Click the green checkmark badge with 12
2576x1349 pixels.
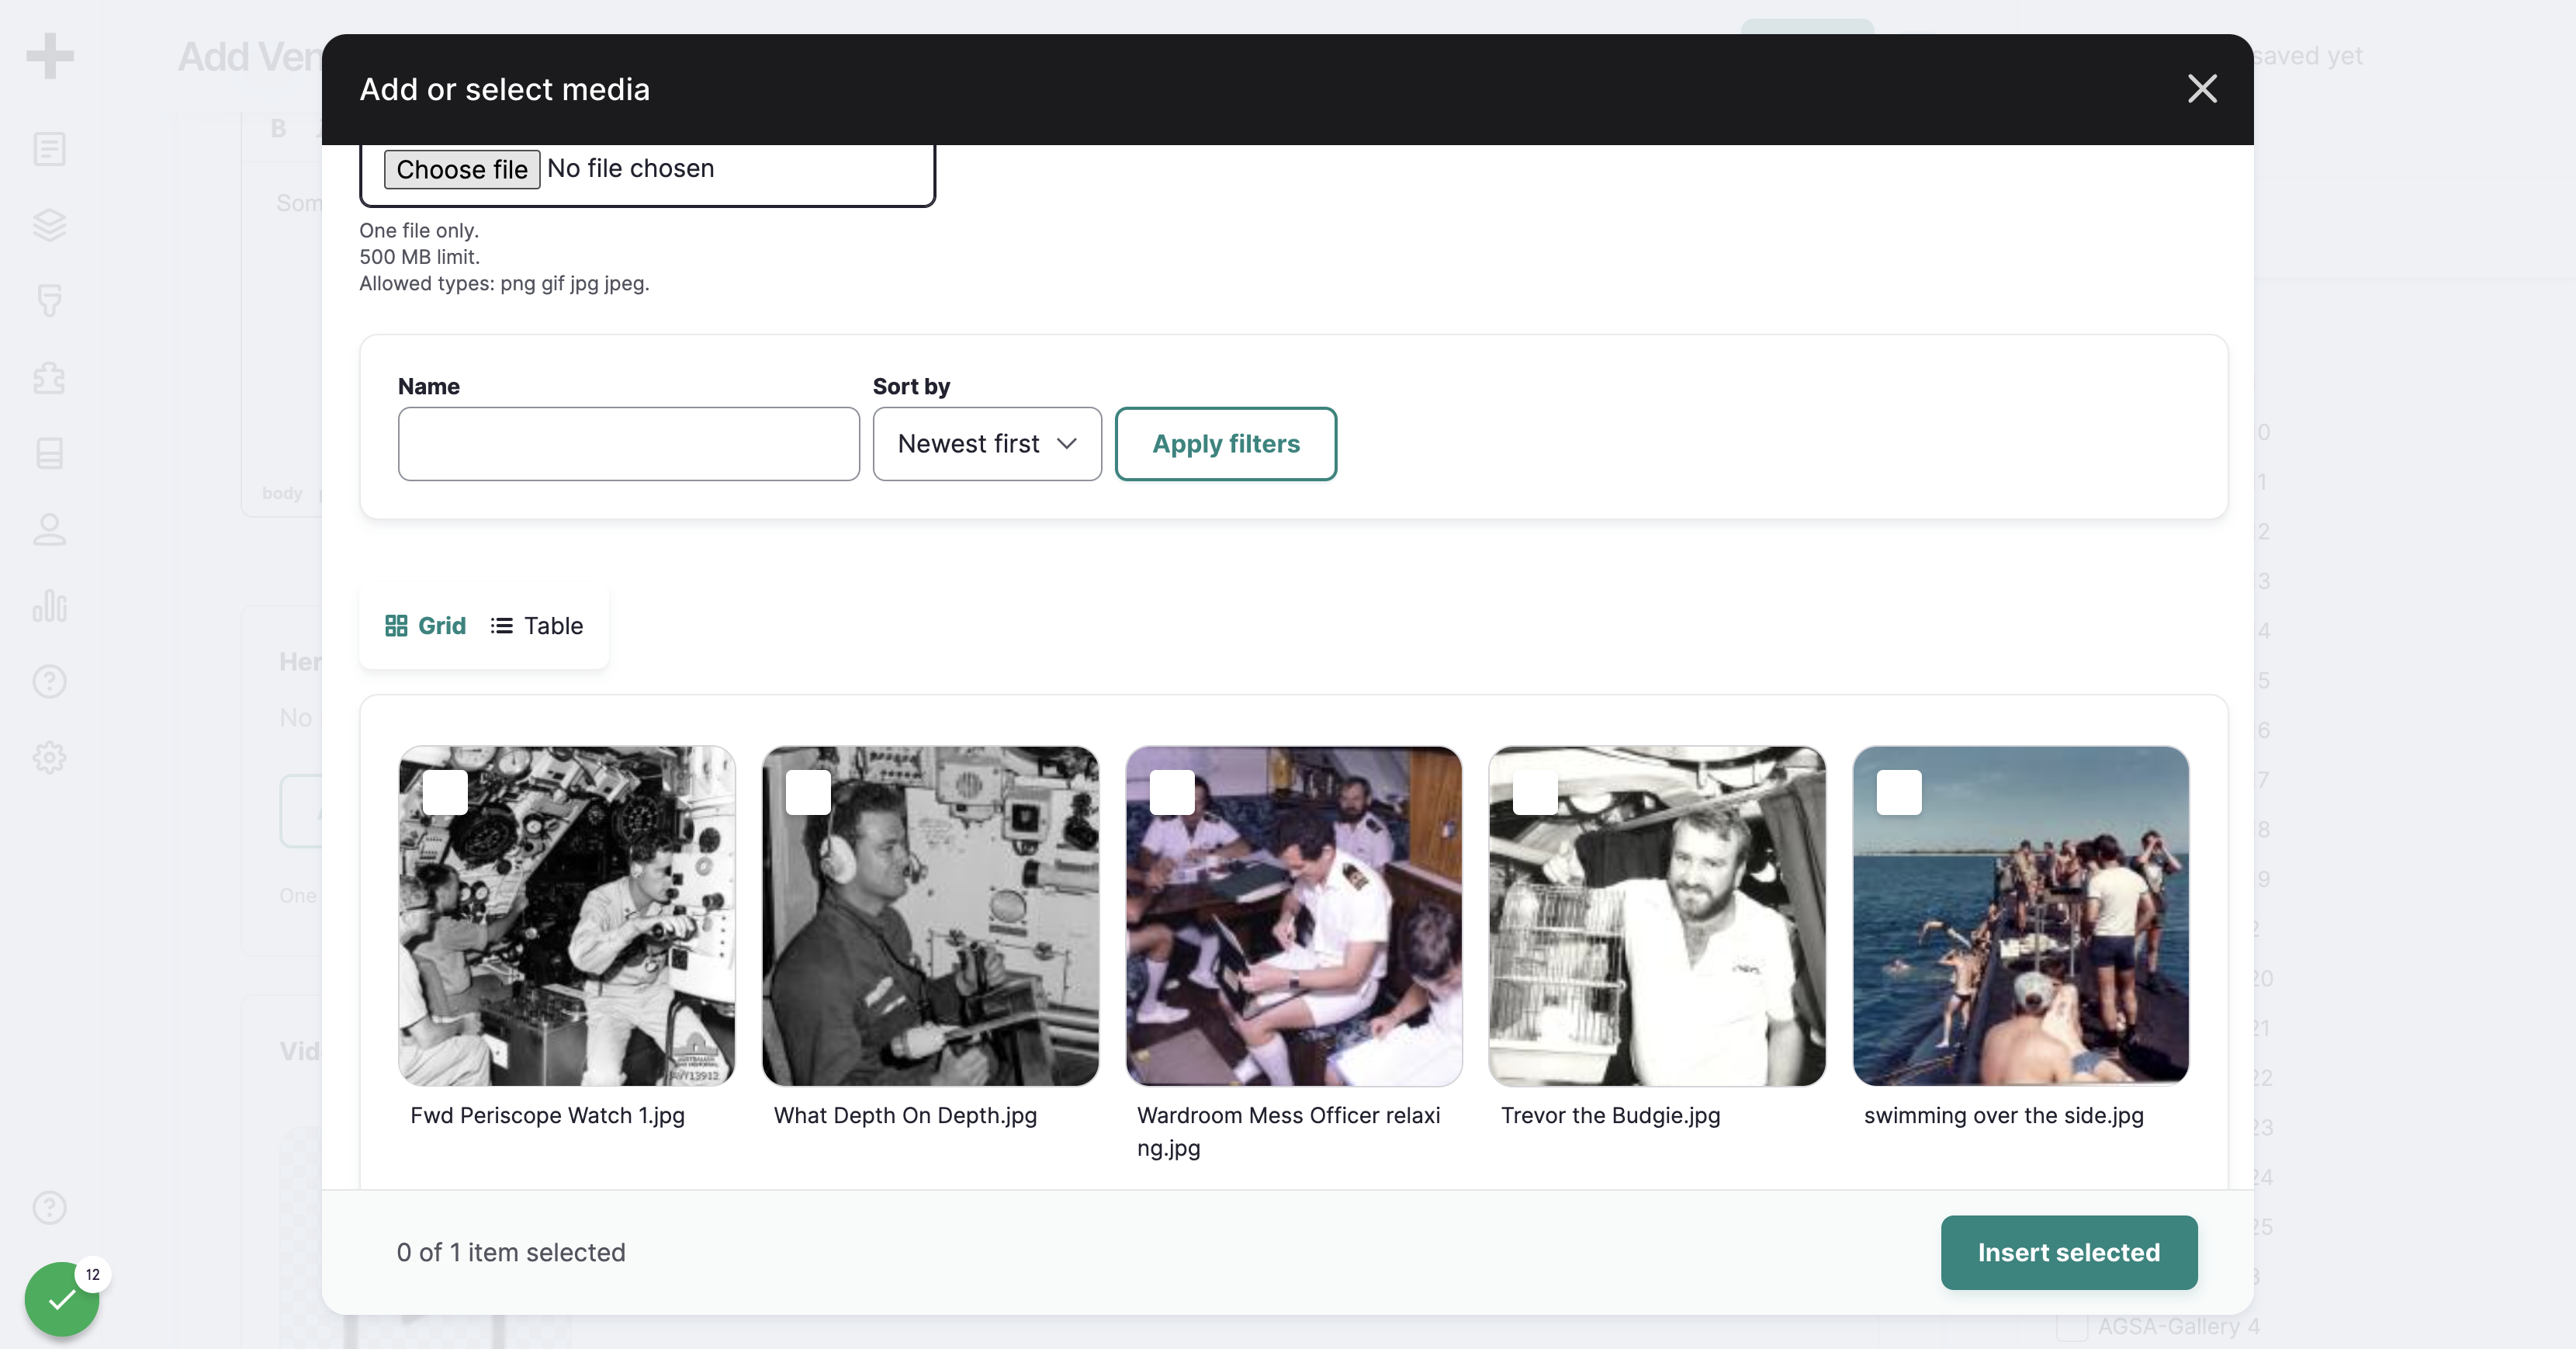pyautogui.click(x=62, y=1298)
